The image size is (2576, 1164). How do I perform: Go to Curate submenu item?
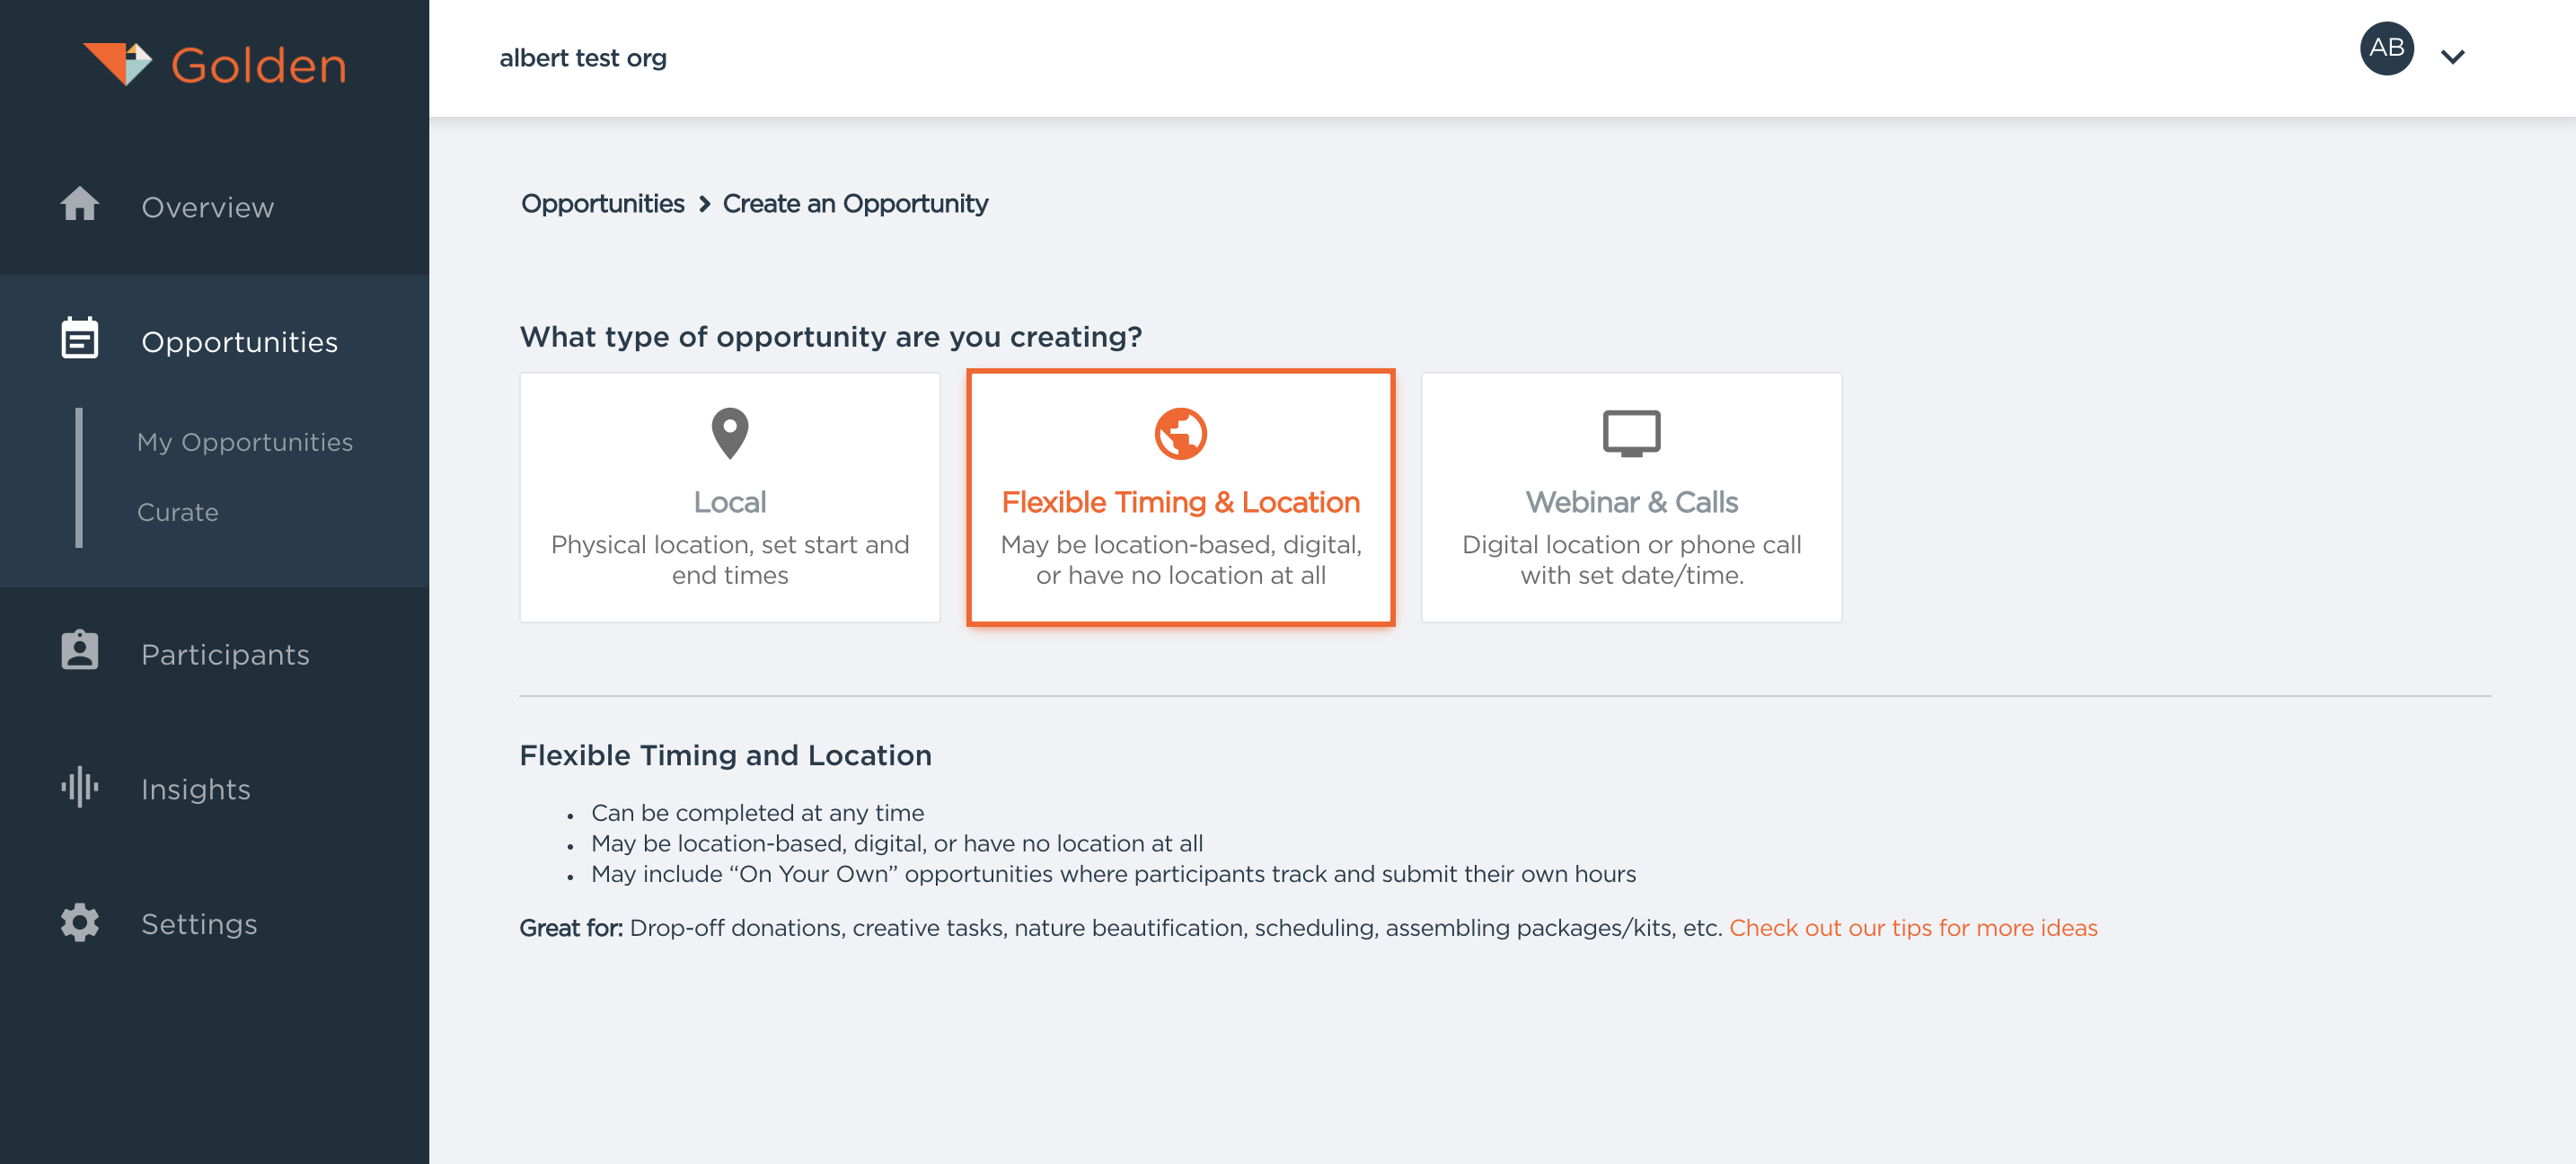pos(178,512)
